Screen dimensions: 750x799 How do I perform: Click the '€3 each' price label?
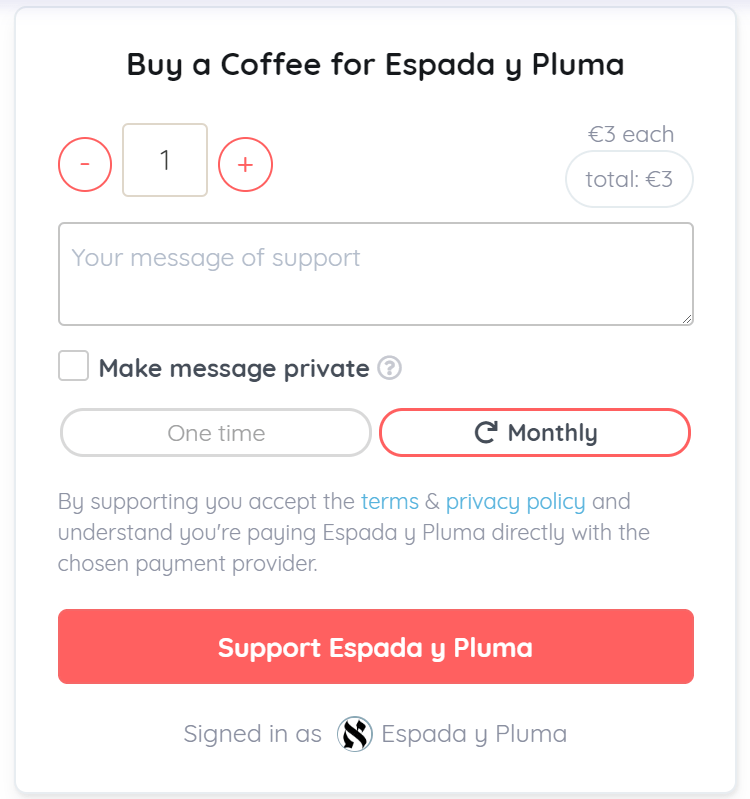[x=630, y=134]
